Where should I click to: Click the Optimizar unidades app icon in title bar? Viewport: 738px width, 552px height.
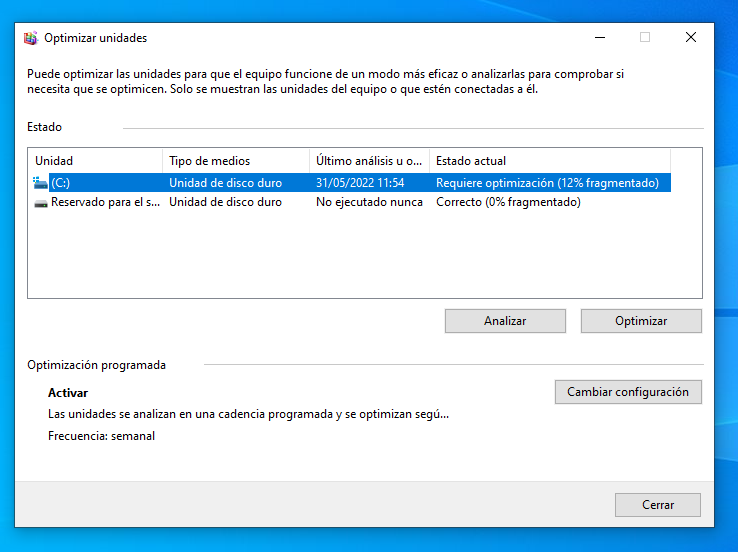(x=31, y=38)
